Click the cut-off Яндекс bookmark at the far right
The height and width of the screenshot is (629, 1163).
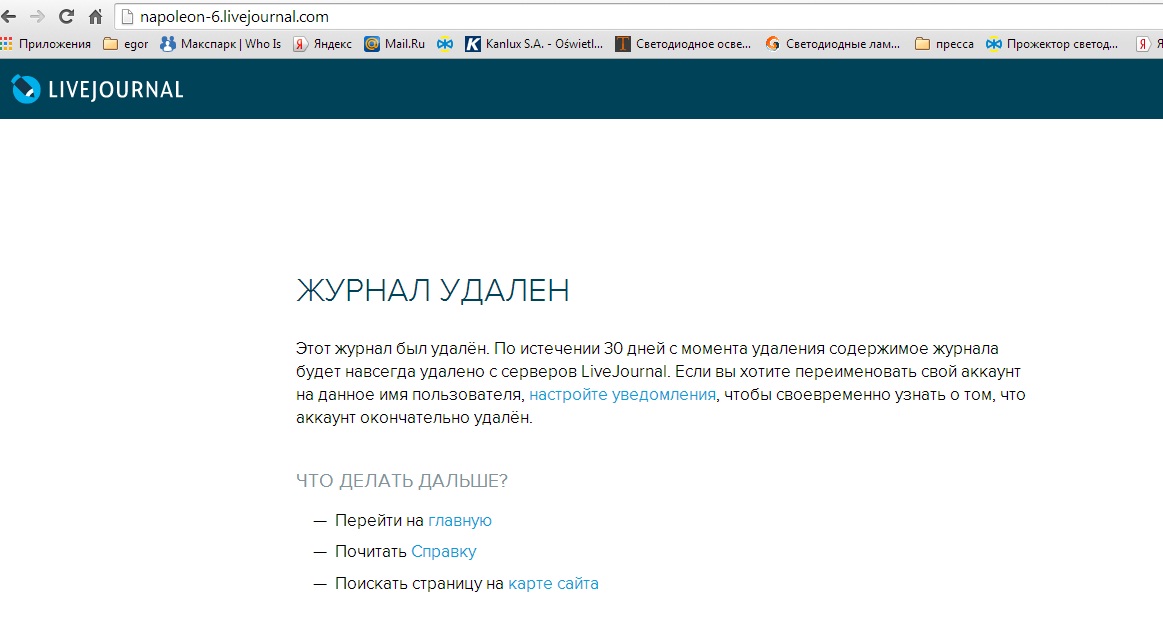[x=1148, y=44]
